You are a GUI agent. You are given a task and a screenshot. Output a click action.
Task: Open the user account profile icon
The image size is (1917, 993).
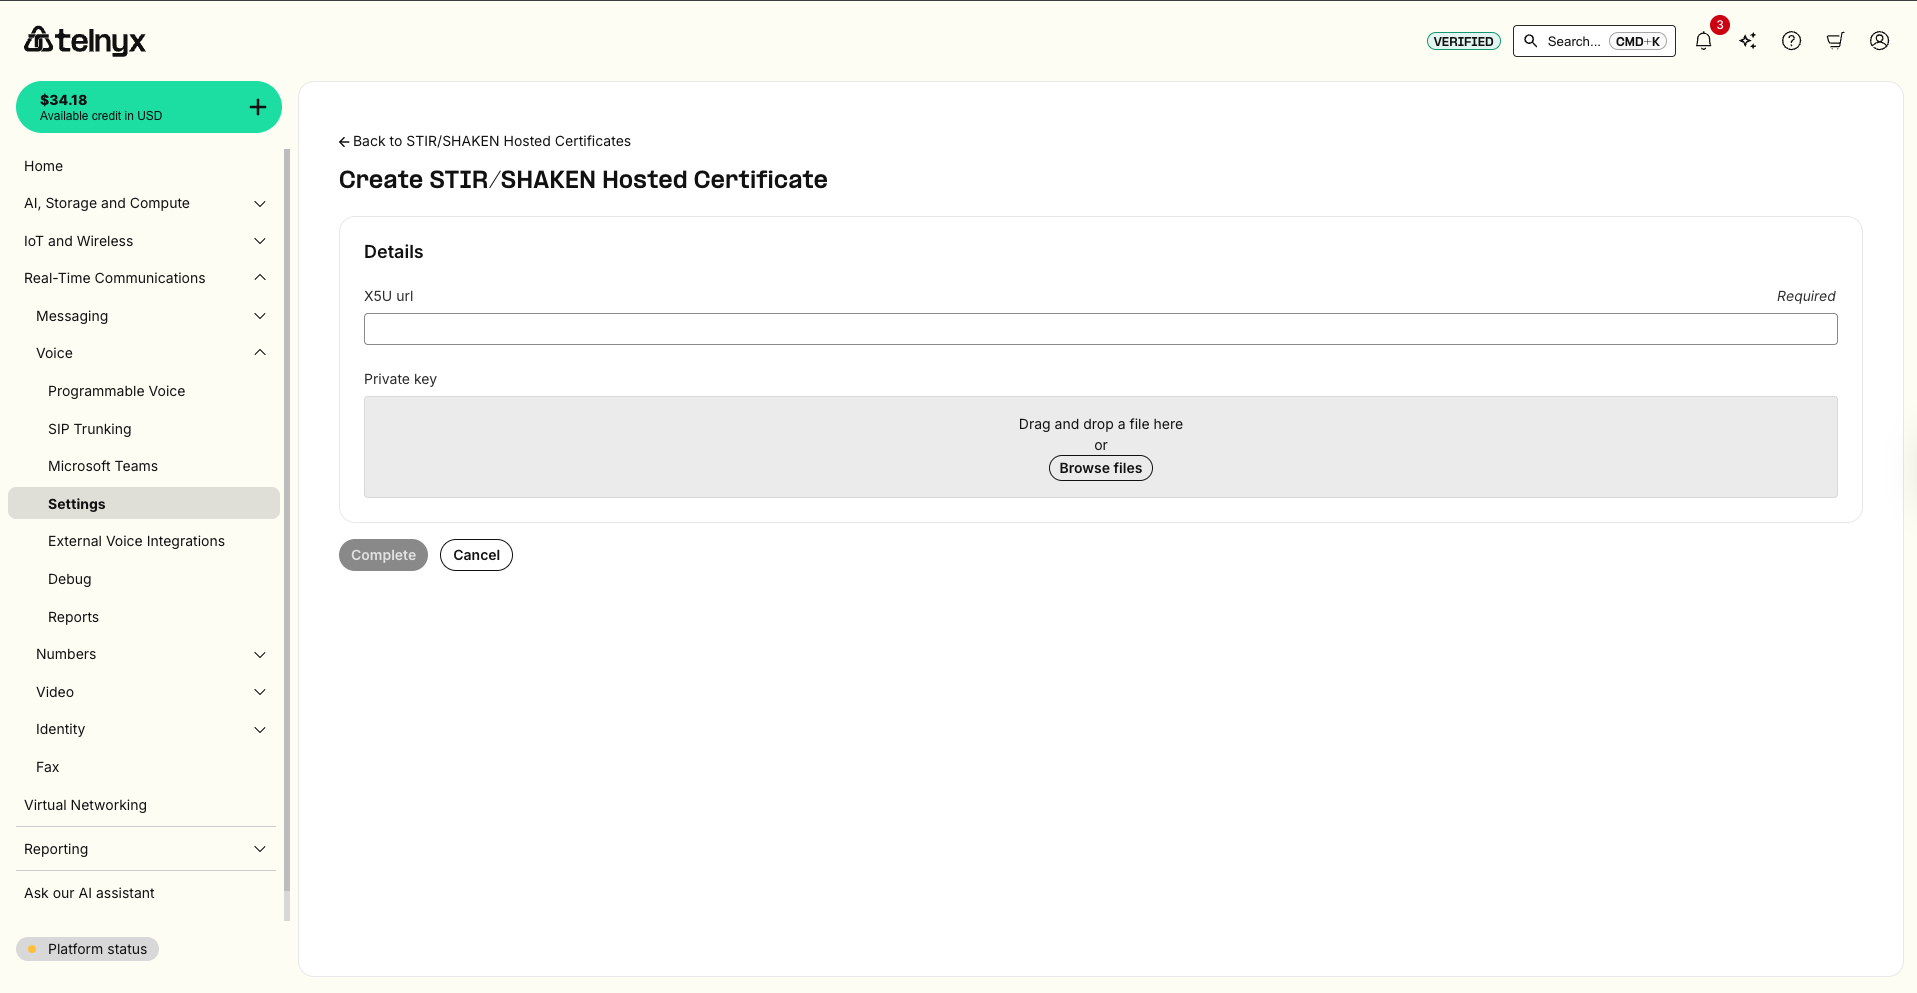tap(1879, 41)
